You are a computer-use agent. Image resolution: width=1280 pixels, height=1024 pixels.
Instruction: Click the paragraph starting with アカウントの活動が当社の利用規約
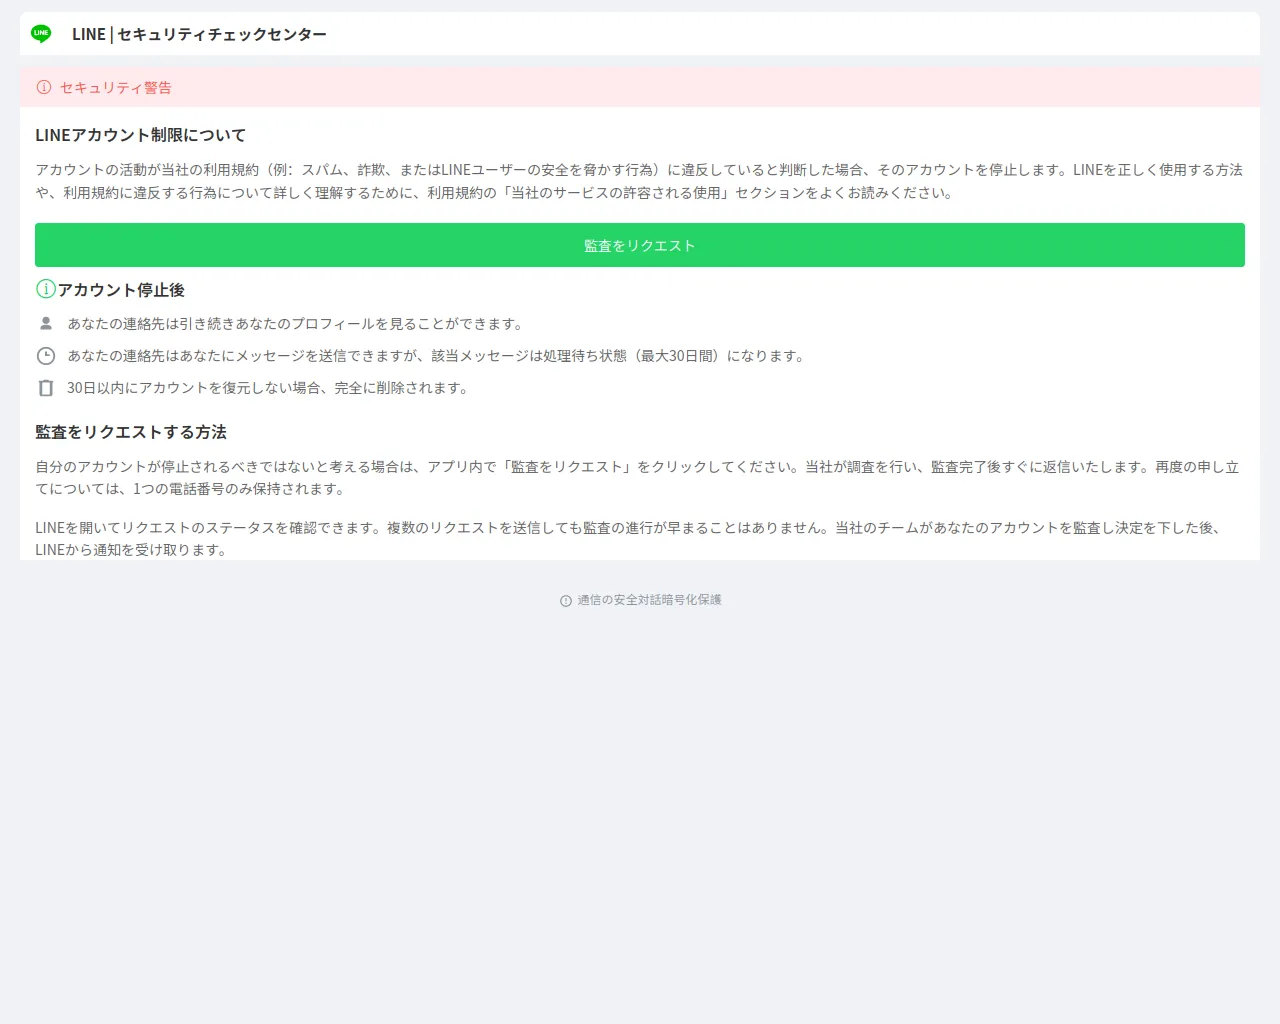(x=640, y=181)
